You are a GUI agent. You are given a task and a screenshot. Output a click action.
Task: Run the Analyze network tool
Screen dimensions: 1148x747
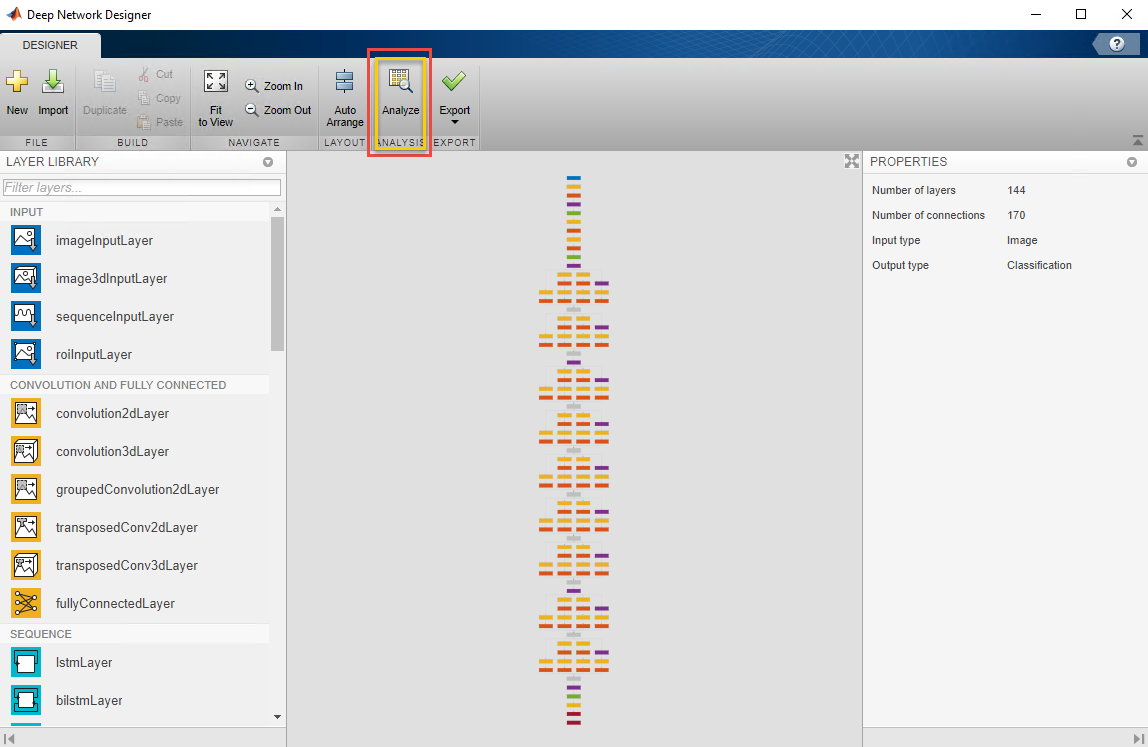[x=400, y=84]
